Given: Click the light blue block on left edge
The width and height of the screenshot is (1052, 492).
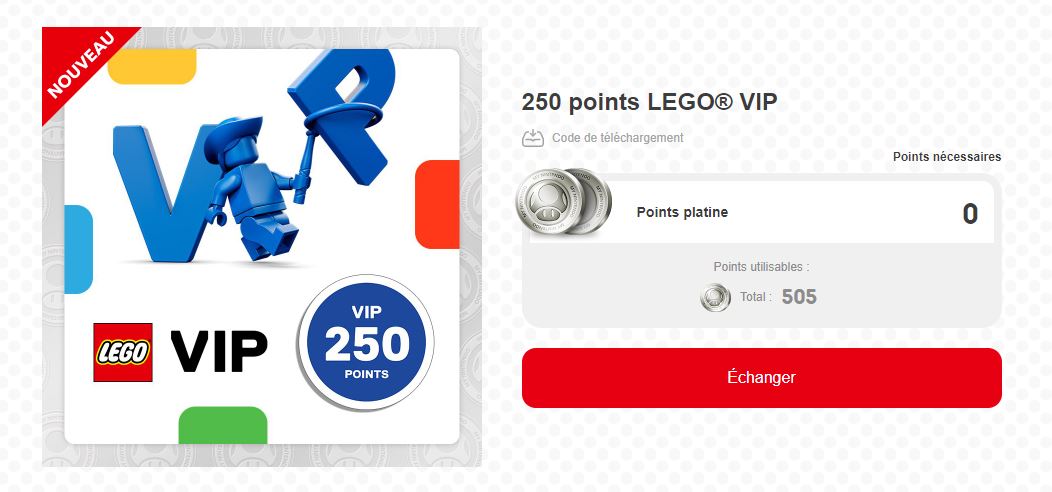Looking at the screenshot, I should (x=78, y=249).
